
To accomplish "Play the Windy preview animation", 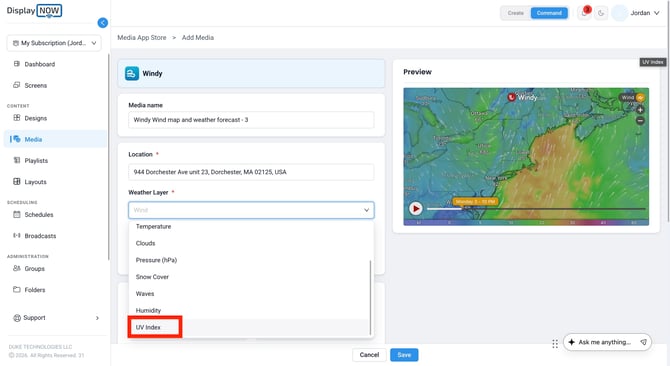I will pos(416,208).
